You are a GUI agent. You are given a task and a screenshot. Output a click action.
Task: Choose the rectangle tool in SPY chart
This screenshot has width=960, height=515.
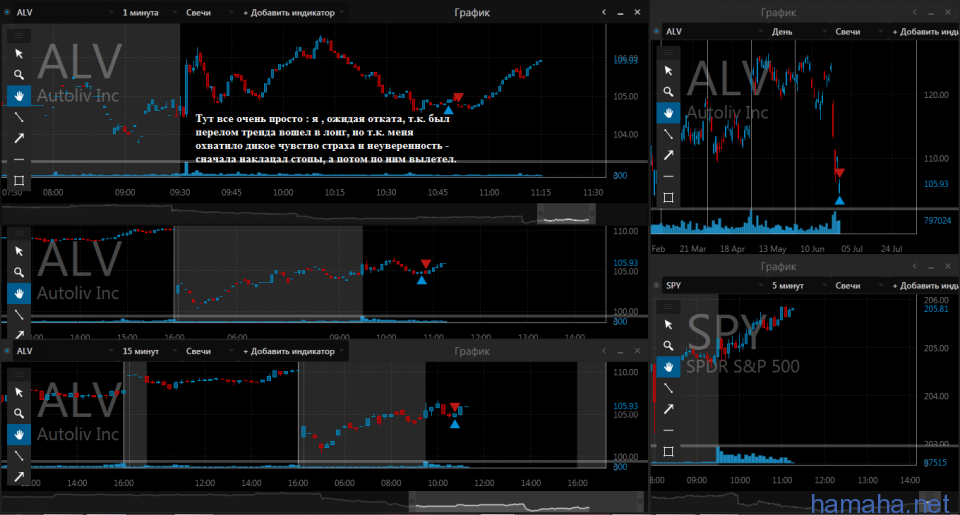pyautogui.click(x=669, y=452)
